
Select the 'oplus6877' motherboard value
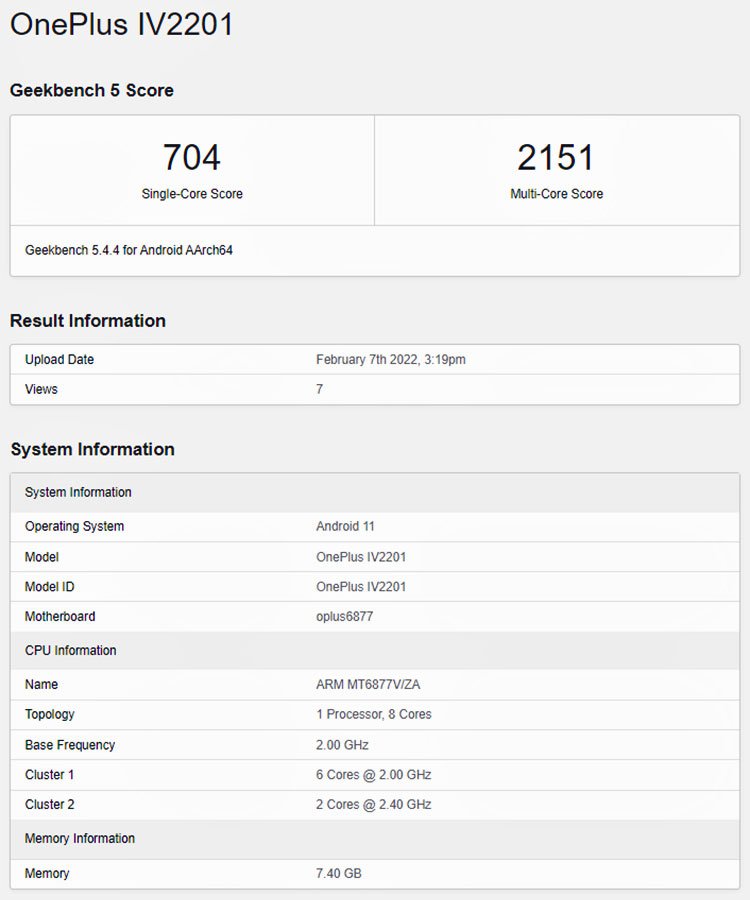pos(344,616)
